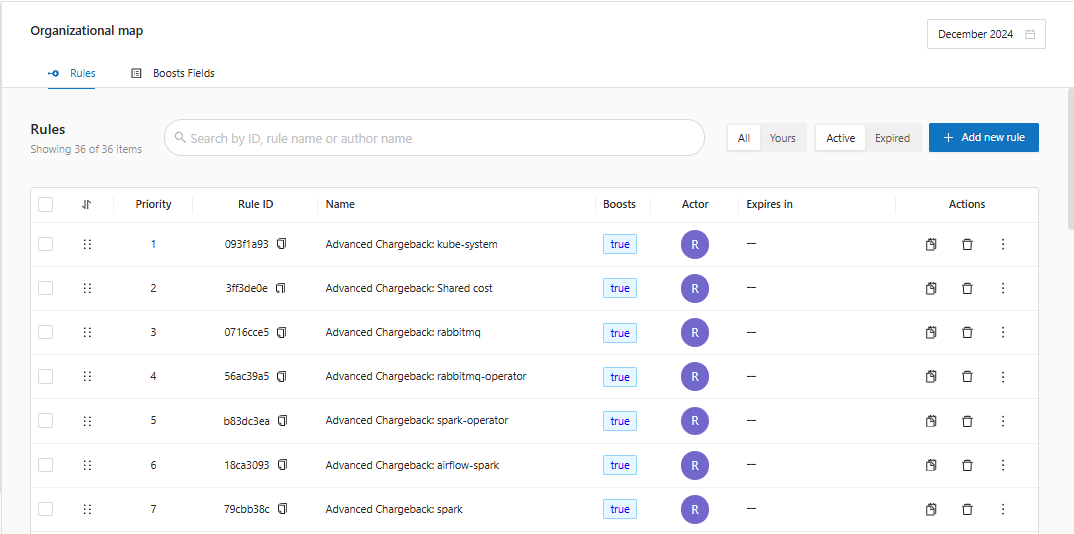Select the Rules tab
The width and height of the screenshot is (1074, 534).
[x=72, y=73]
